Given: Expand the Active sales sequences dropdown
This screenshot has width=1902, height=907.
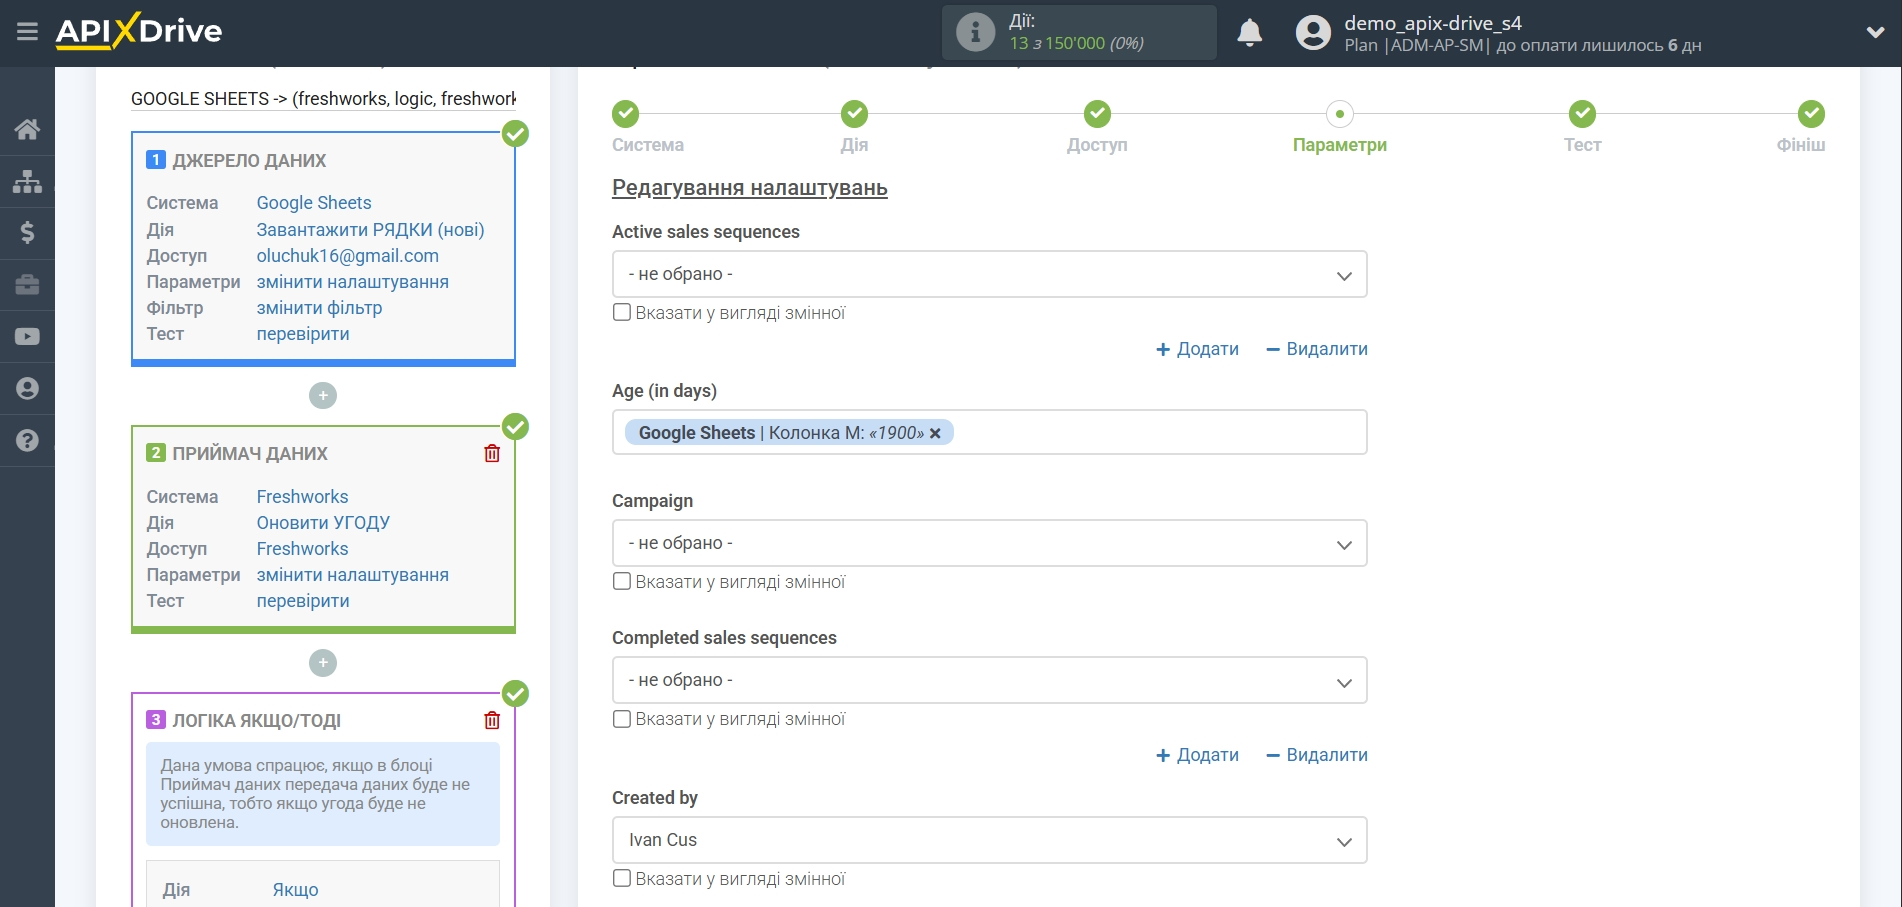Looking at the screenshot, I should (988, 275).
